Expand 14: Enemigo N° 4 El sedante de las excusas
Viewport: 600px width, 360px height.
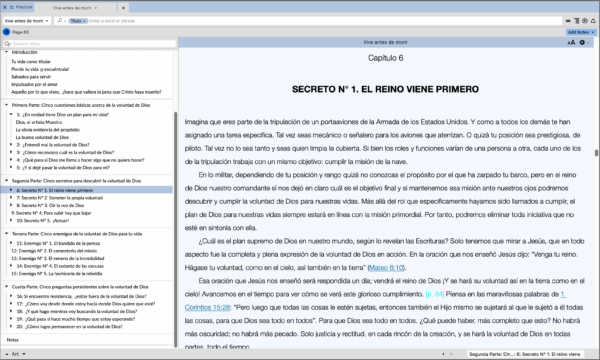pos(11,266)
